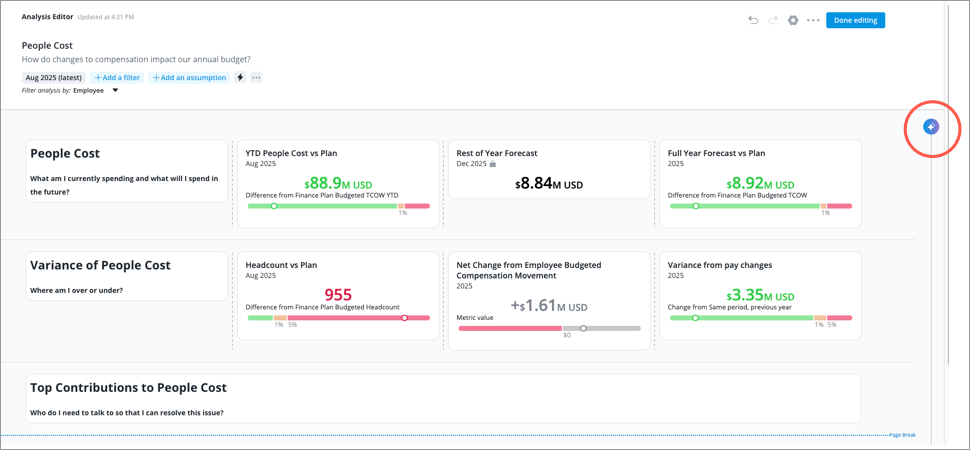Open the analysis settings gear

(793, 20)
